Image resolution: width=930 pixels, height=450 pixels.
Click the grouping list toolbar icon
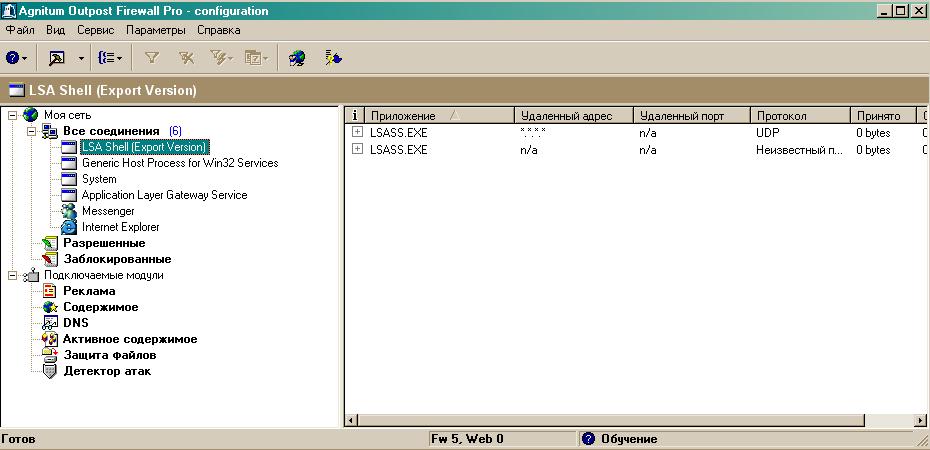tap(110, 58)
